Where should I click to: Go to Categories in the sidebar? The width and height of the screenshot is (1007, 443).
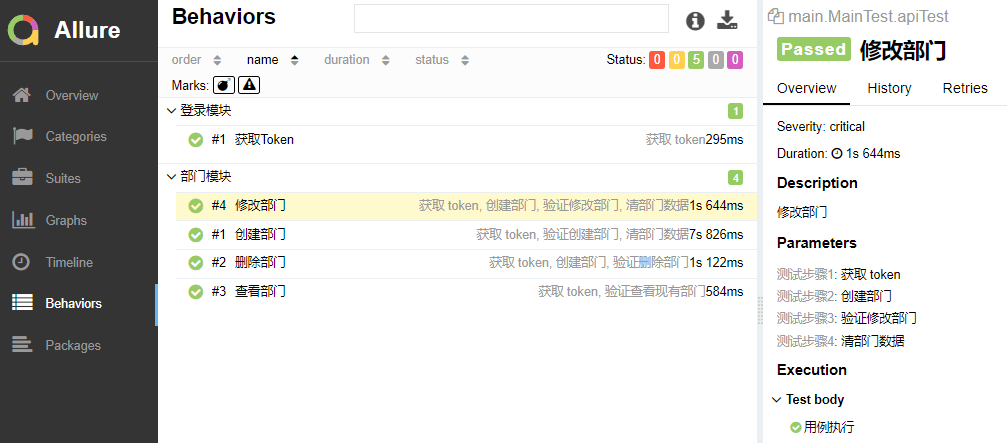pyautogui.click(x=76, y=136)
